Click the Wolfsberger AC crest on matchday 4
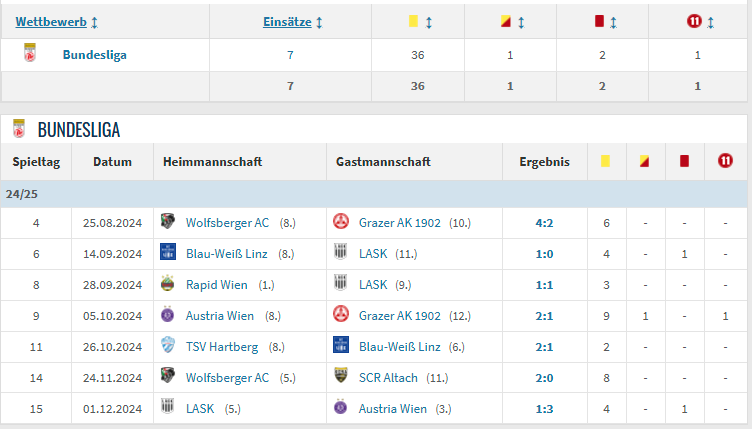Viewport: 752px width, 429px height. pyautogui.click(x=168, y=221)
